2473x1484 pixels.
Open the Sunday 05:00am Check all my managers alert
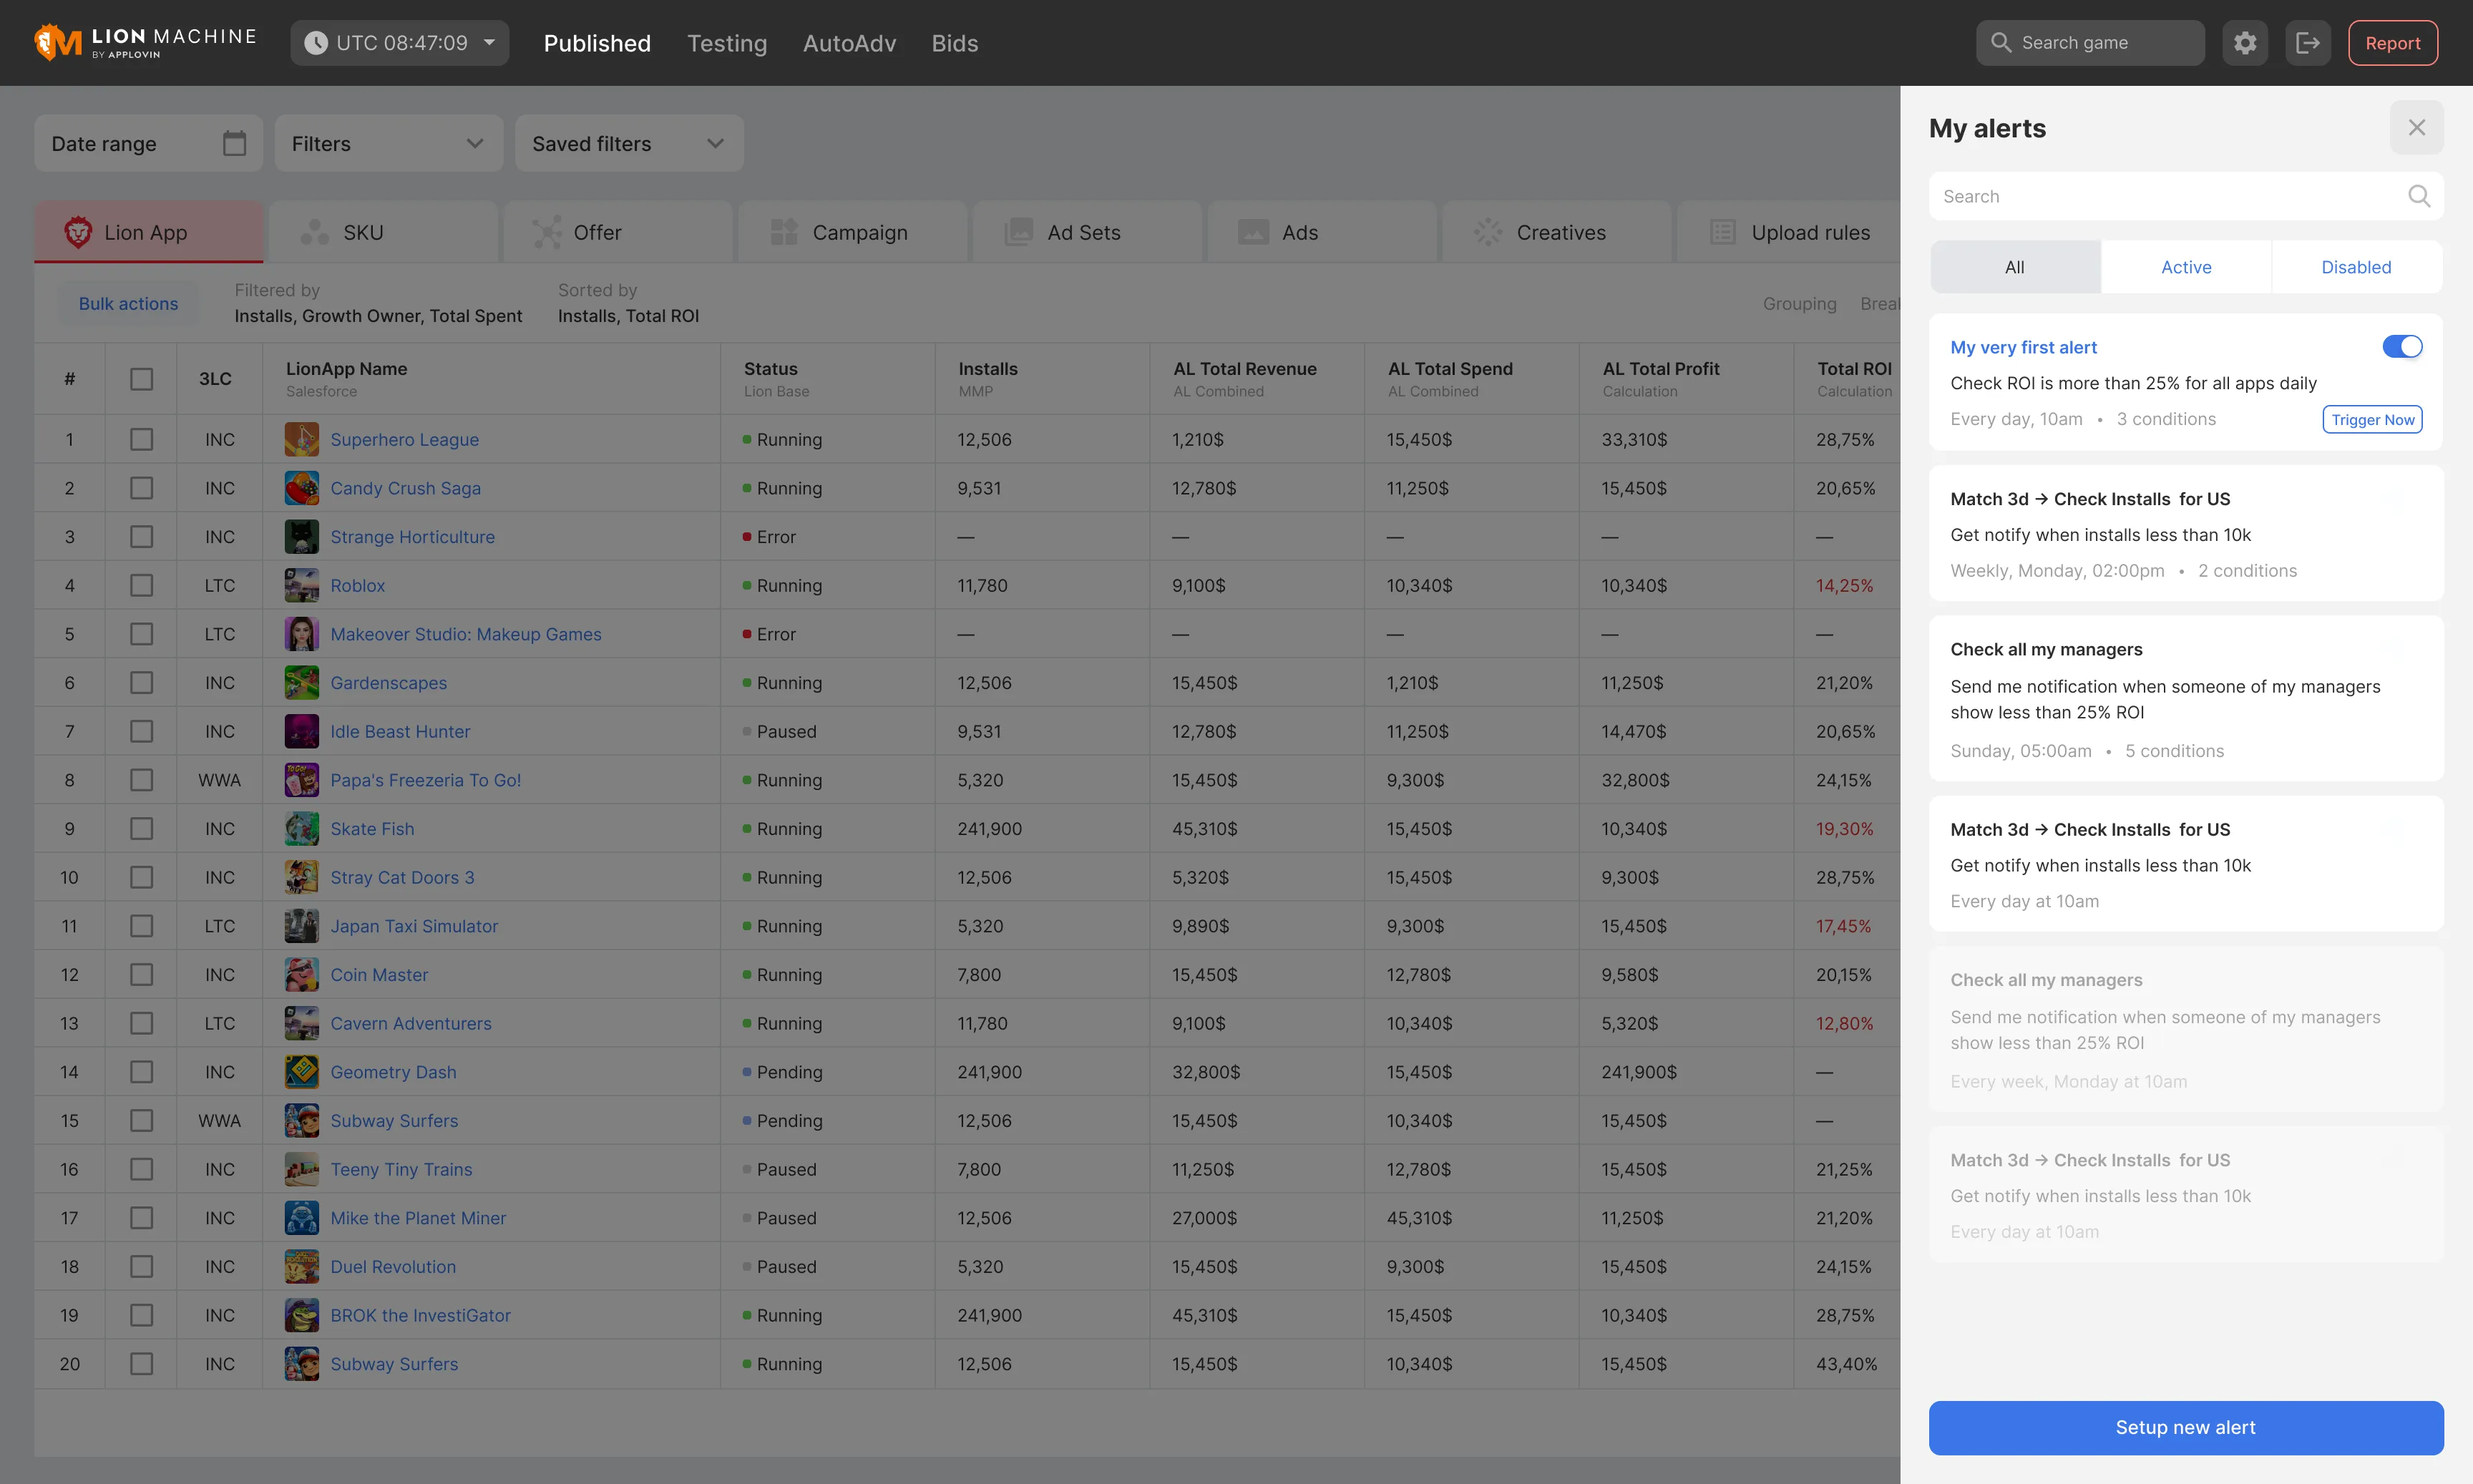(x=2186, y=698)
